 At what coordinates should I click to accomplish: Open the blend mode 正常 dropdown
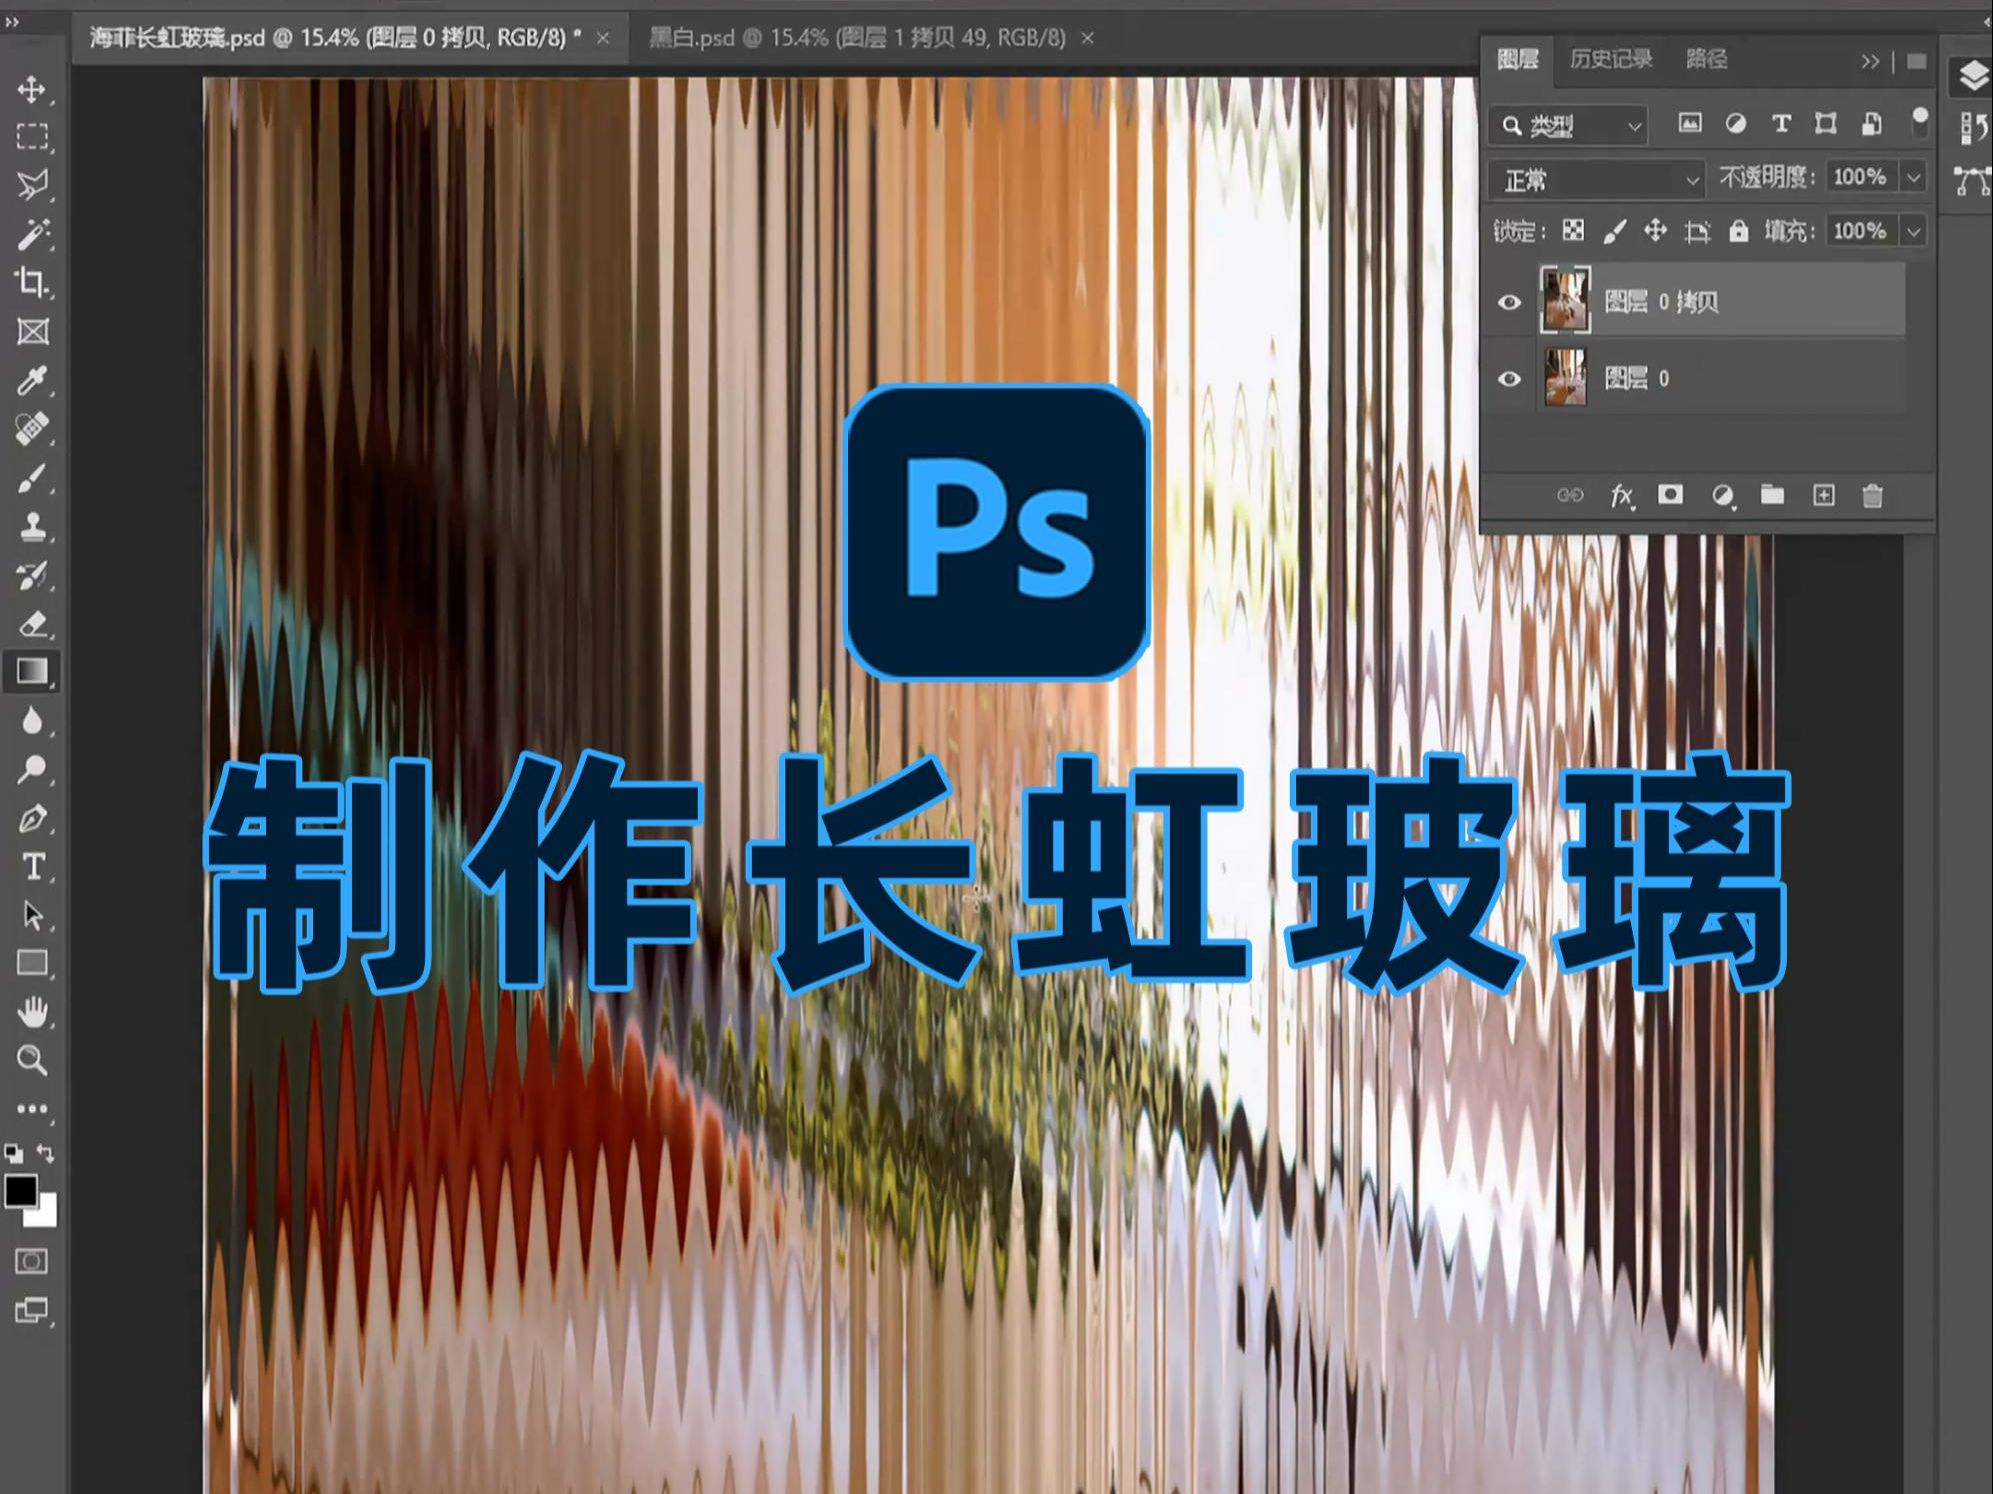click(x=1597, y=180)
